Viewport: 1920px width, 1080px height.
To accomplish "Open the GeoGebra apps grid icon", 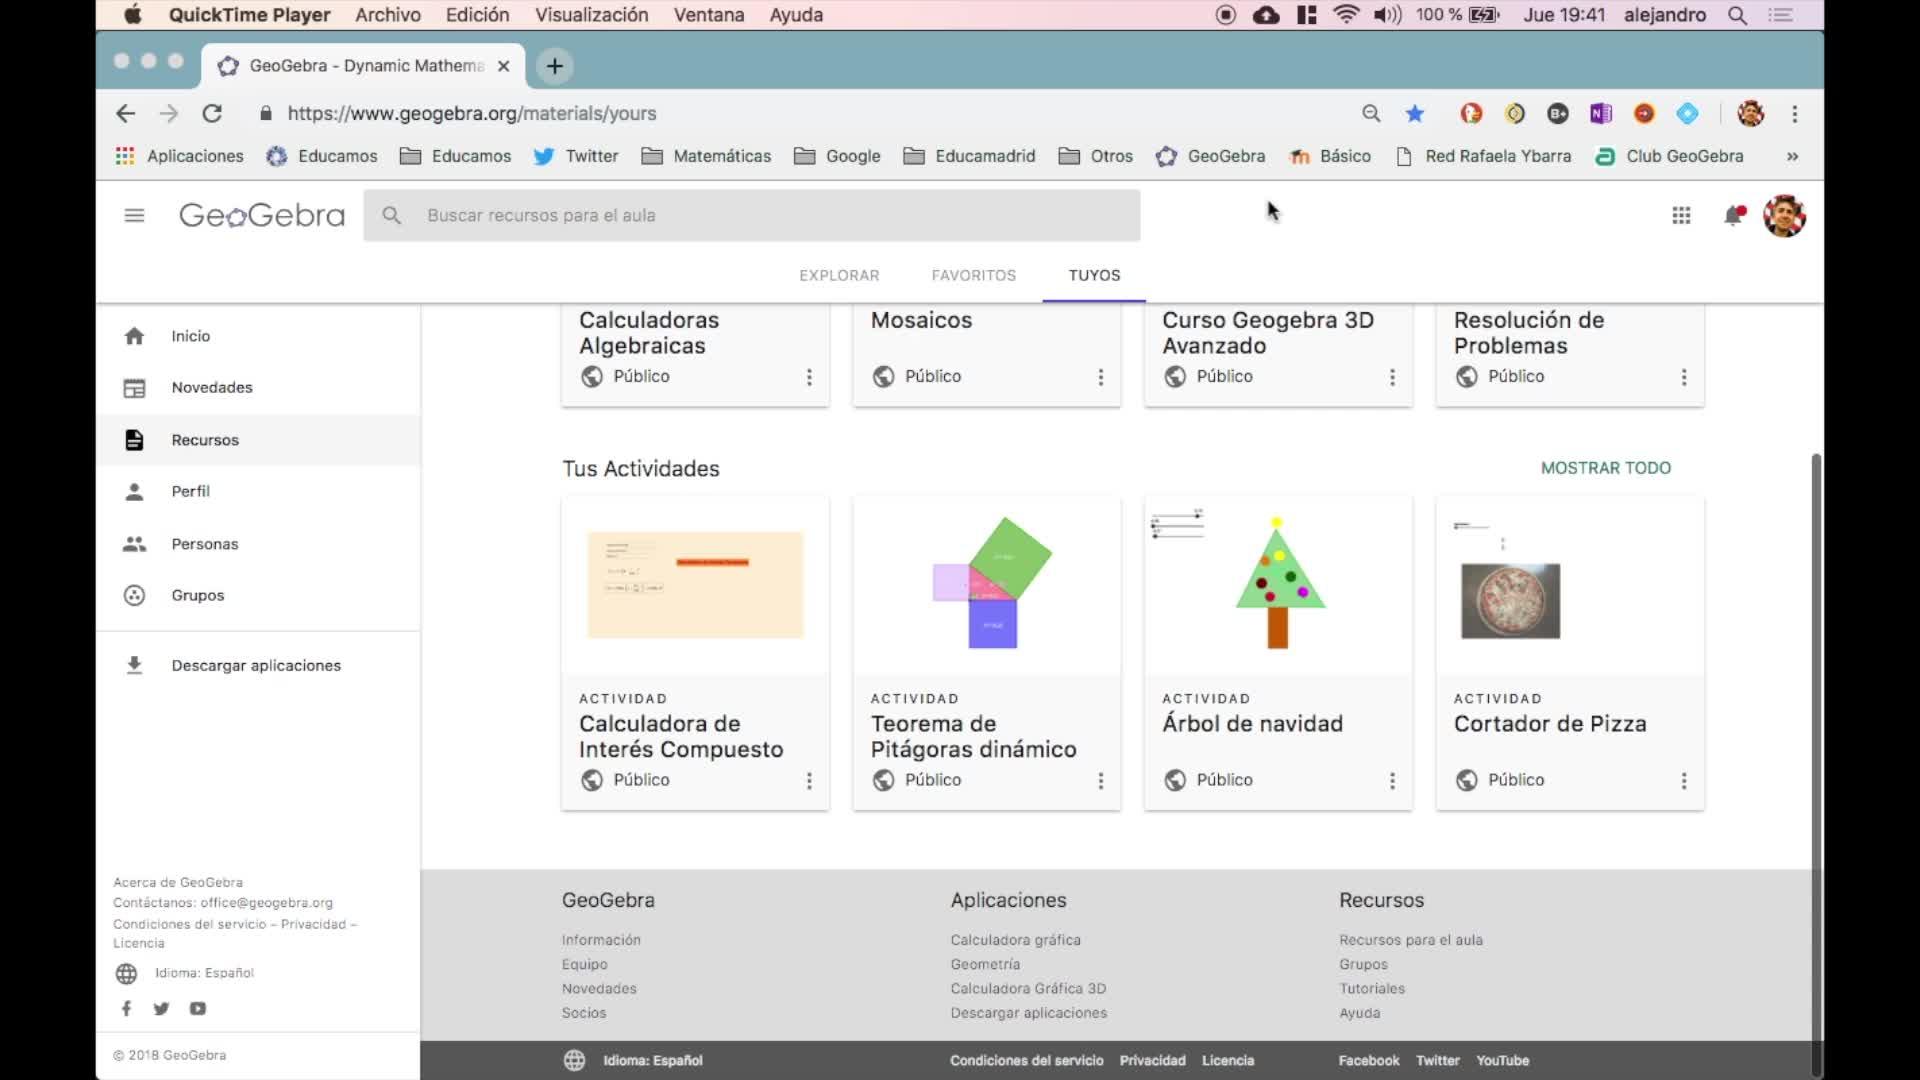I will (x=1681, y=215).
